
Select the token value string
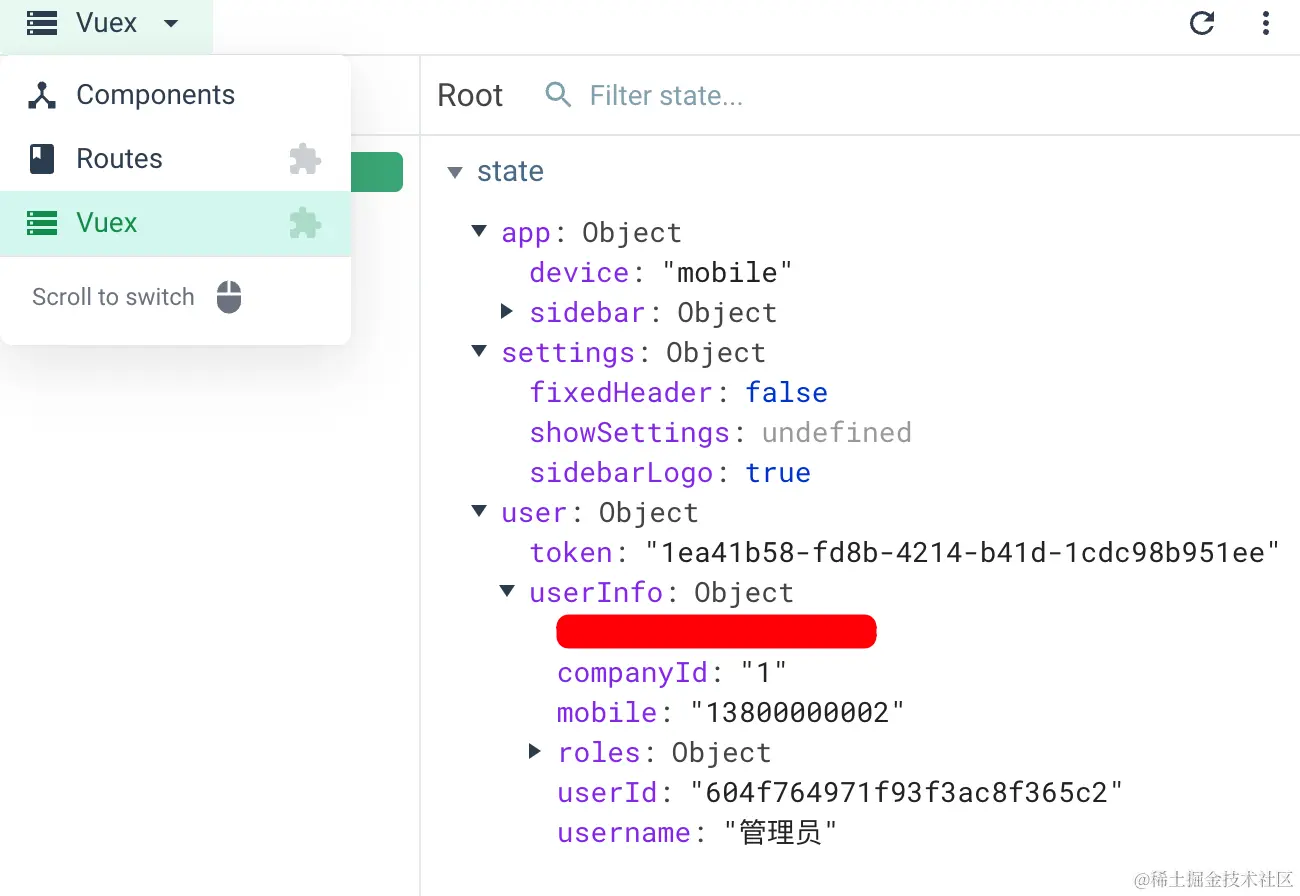[x=963, y=553]
